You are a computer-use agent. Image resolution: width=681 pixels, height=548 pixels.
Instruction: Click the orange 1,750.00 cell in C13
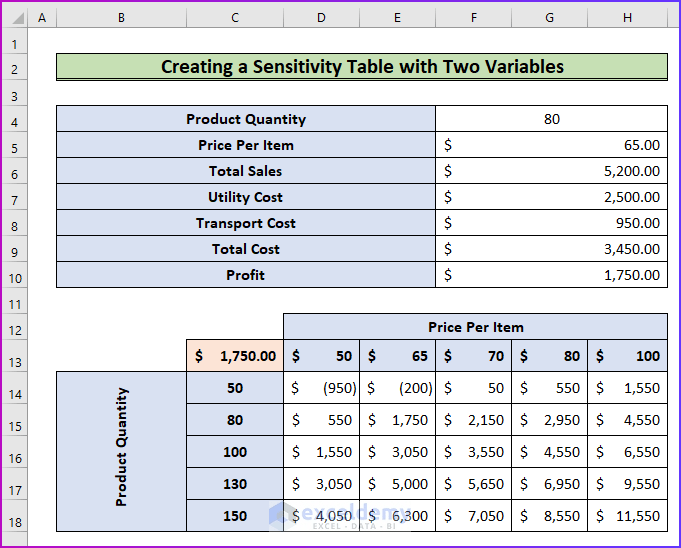click(x=235, y=356)
